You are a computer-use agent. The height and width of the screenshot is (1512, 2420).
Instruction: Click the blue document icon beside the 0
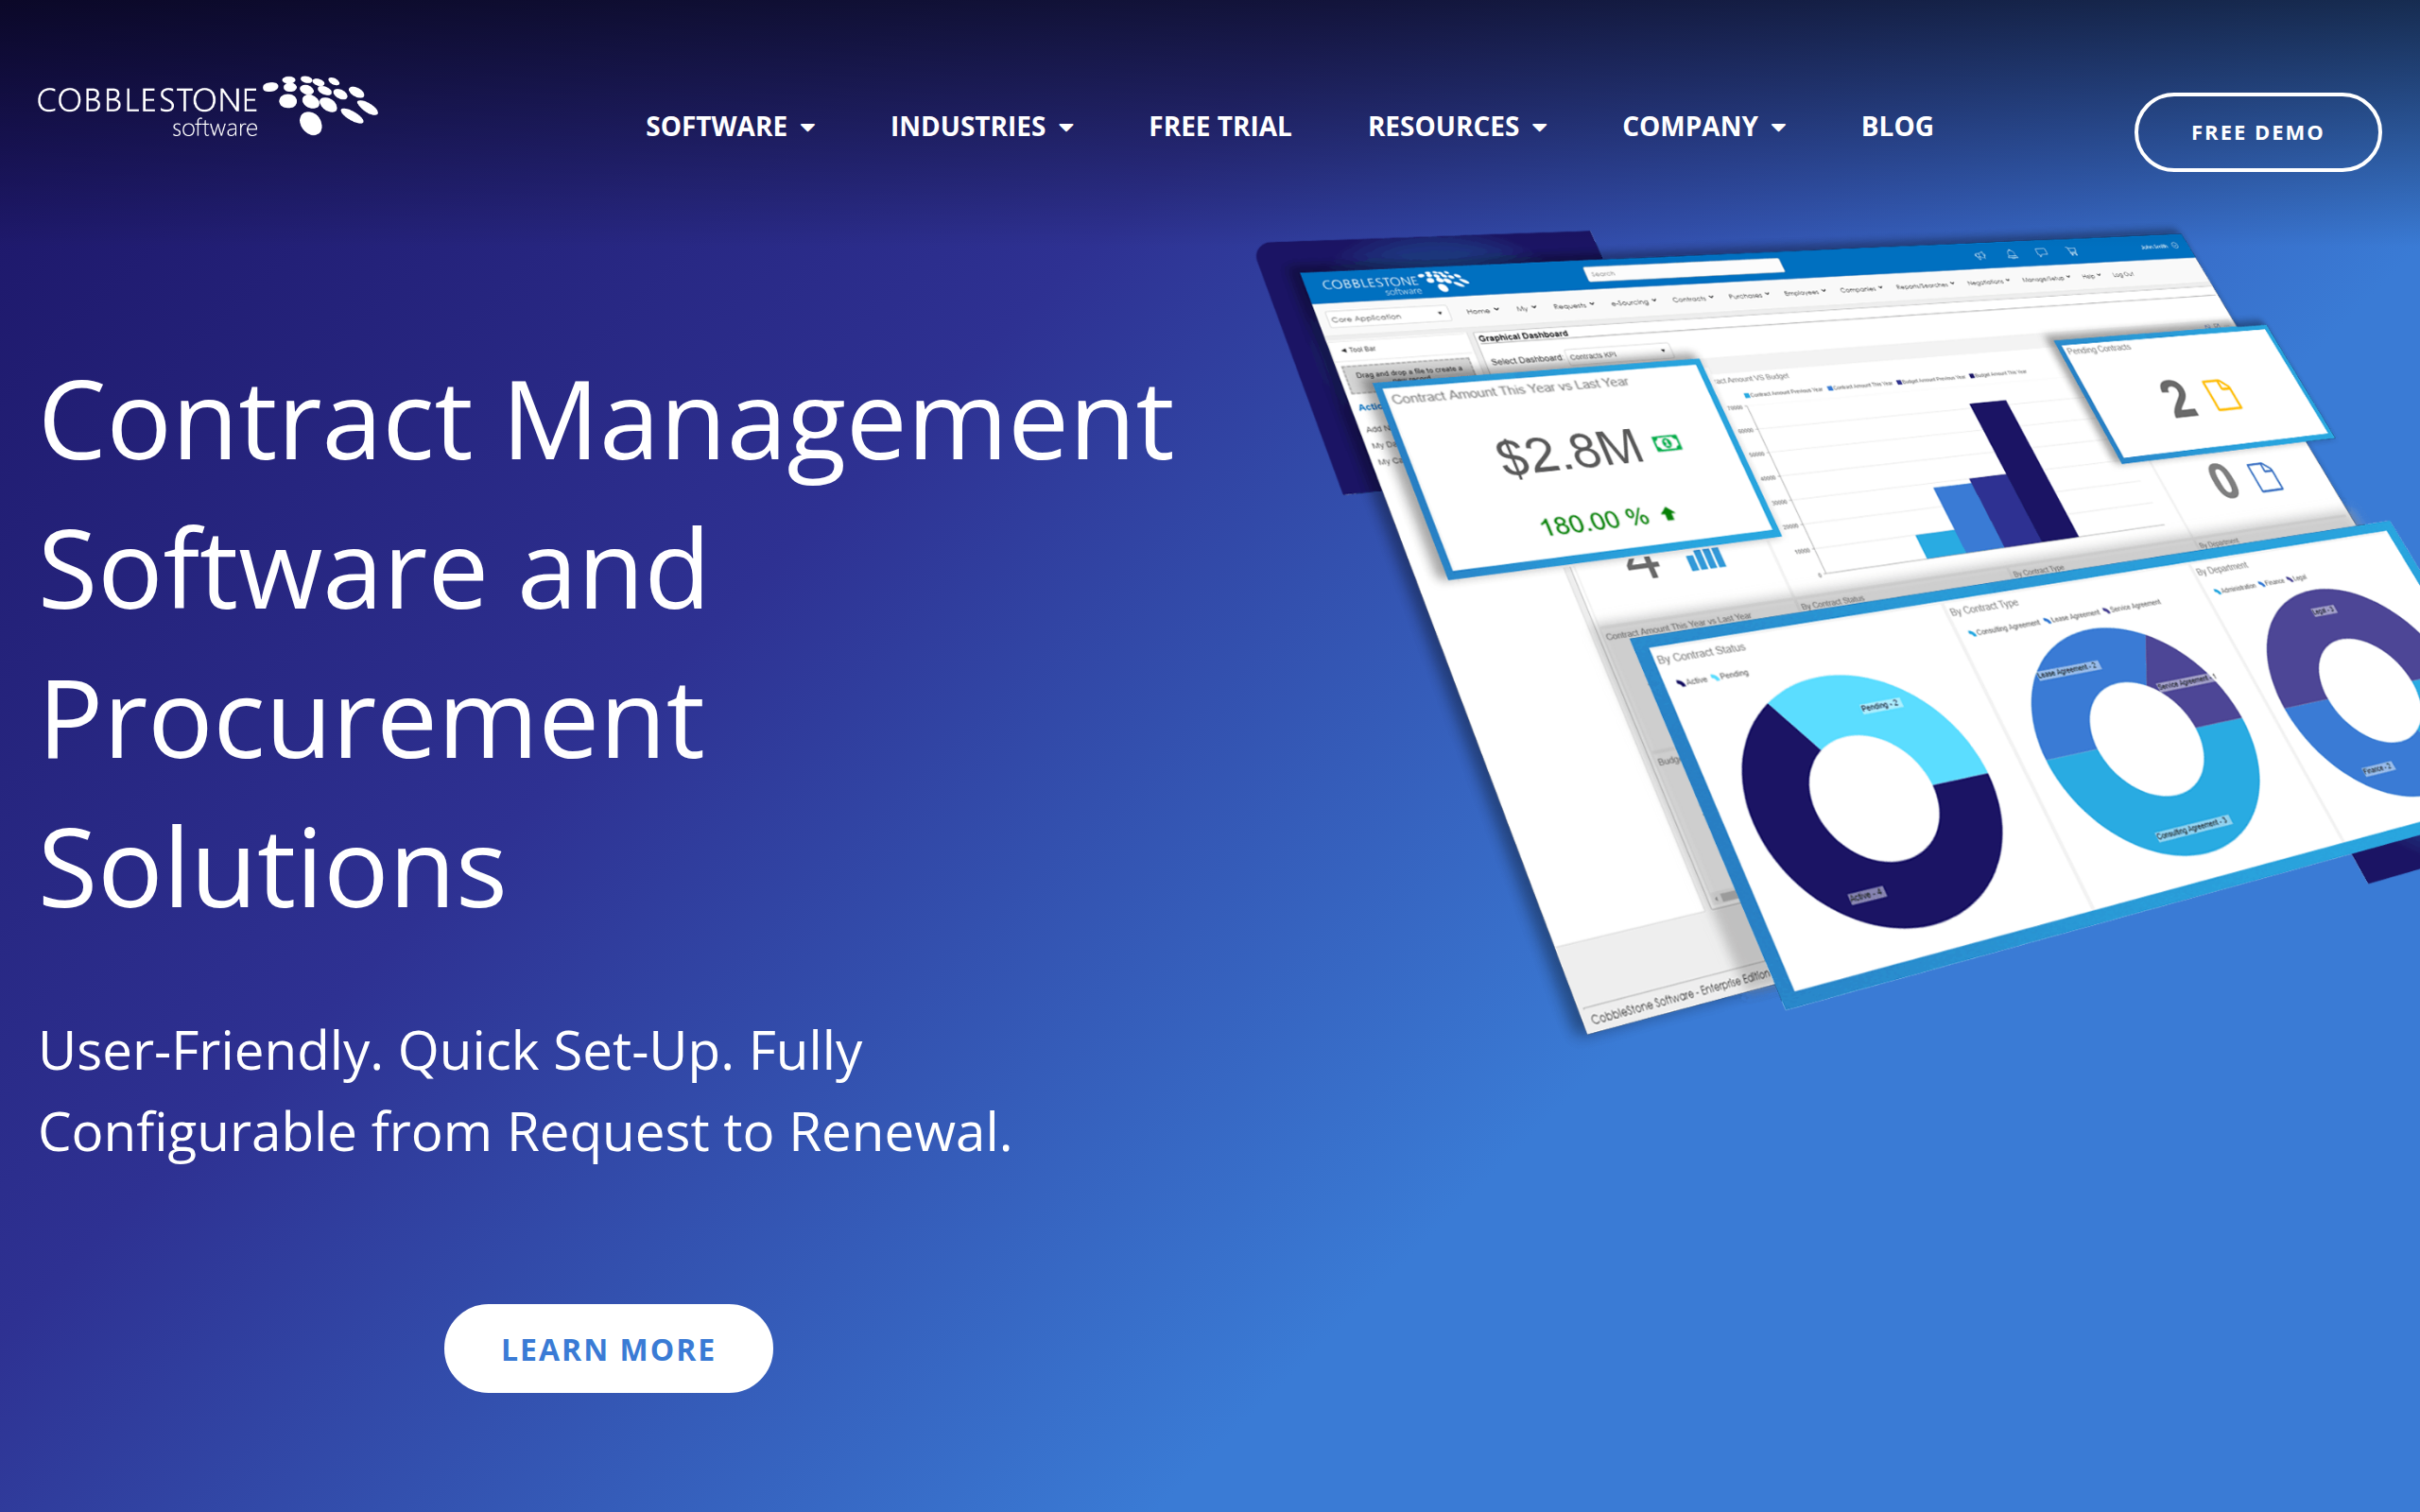[x=2265, y=477]
